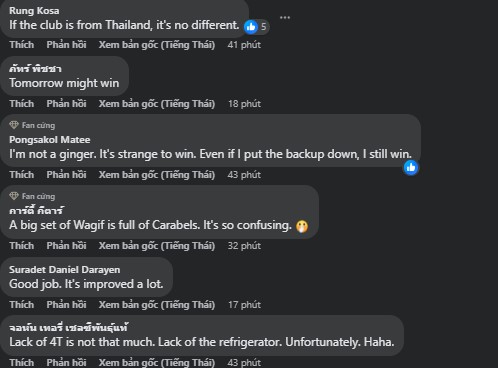Open จอห์น เทอรี่ เชลซีพันธุ์แท้ profile name
The height and width of the screenshot is (368, 498).
point(68,328)
